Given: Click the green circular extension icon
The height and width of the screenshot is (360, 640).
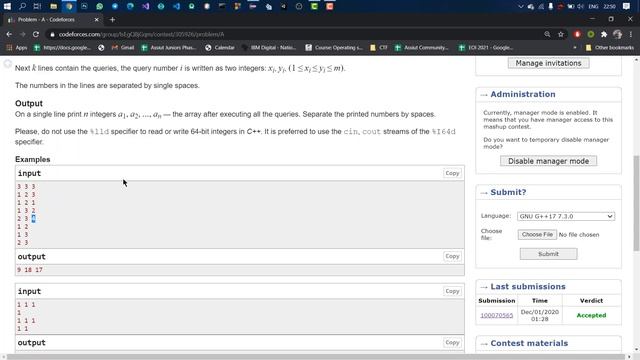Looking at the screenshot, I should click(590, 34).
